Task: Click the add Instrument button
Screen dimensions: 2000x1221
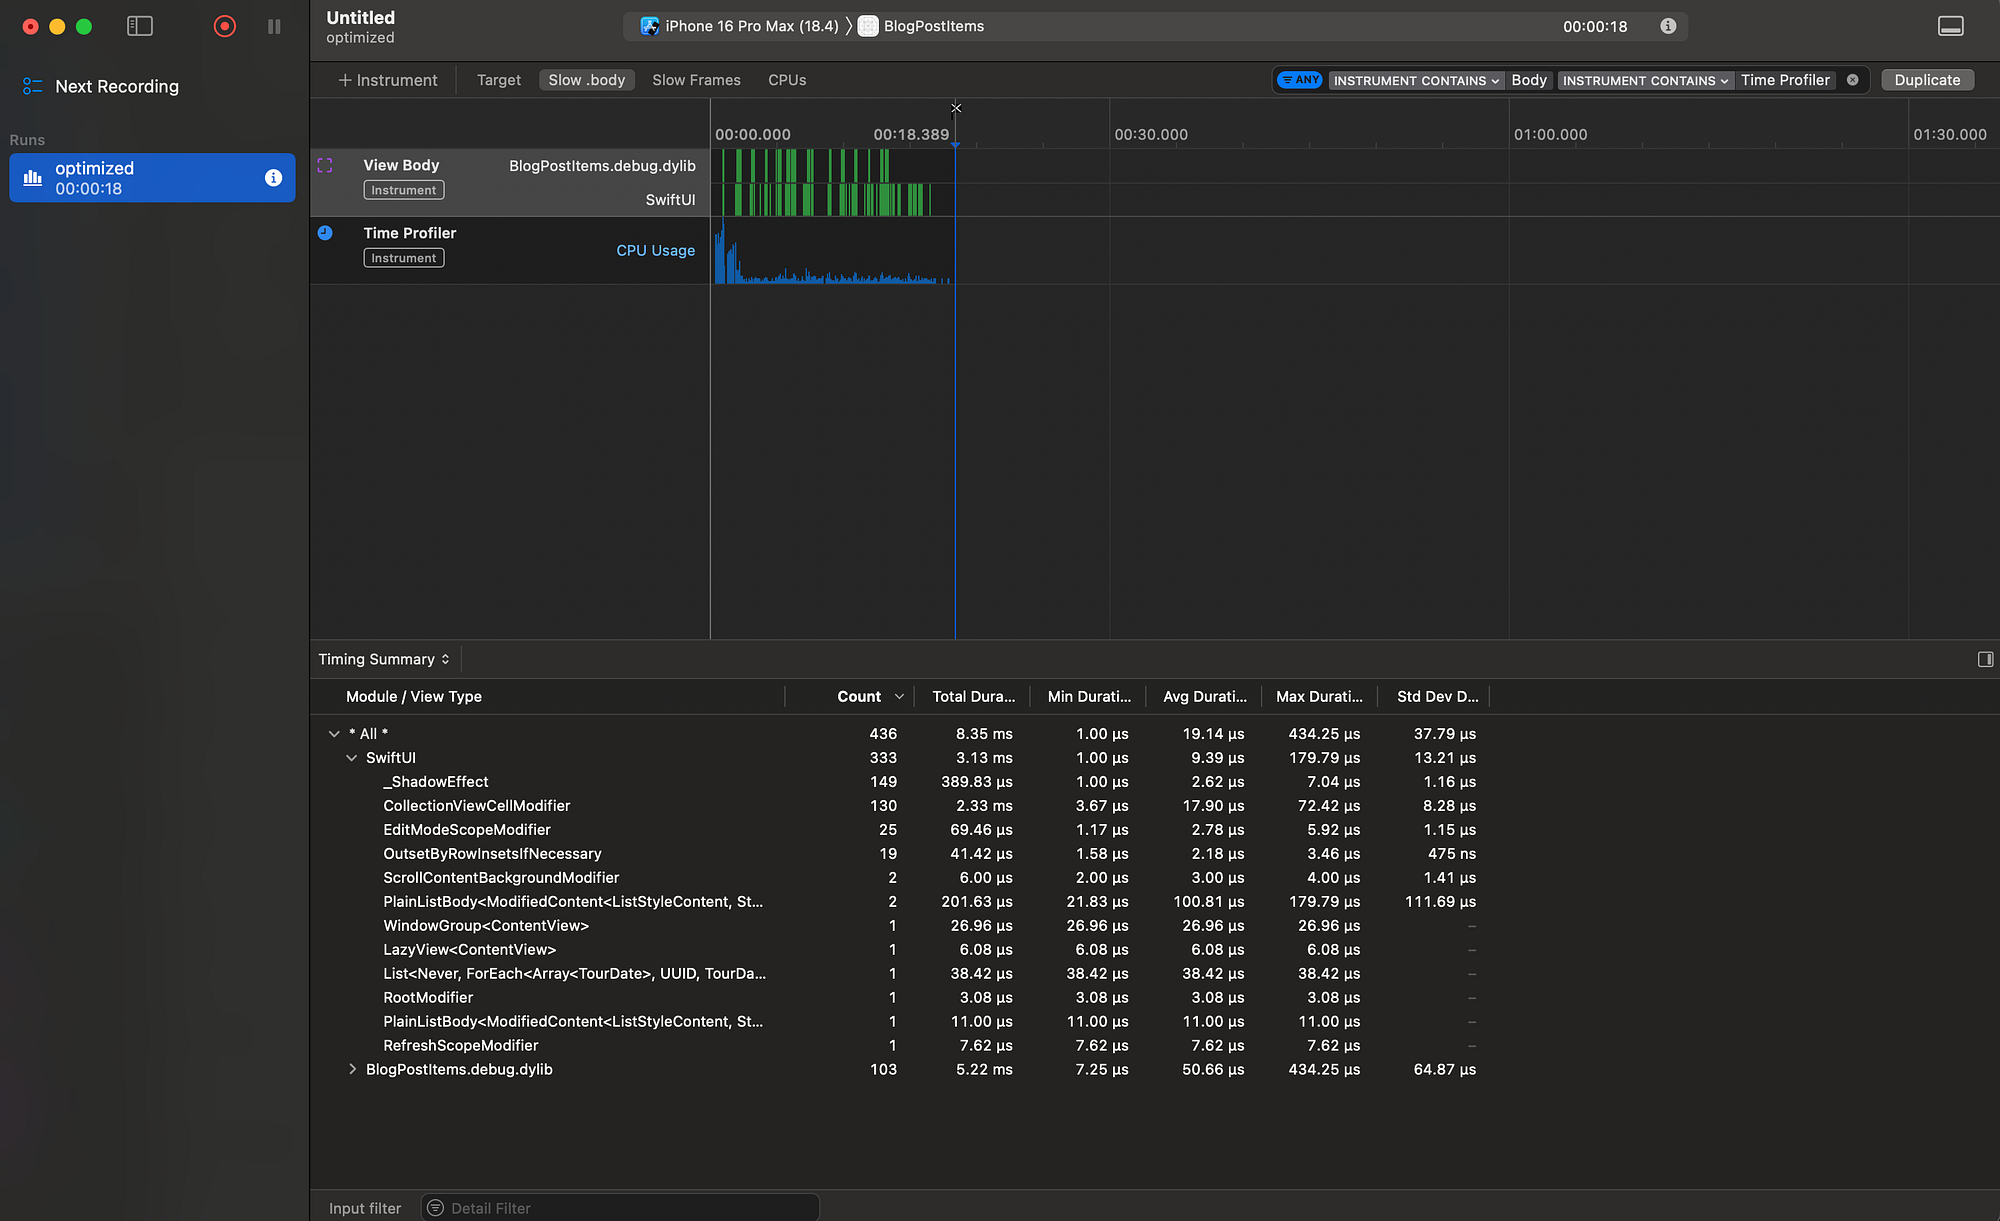Action: click(x=388, y=80)
